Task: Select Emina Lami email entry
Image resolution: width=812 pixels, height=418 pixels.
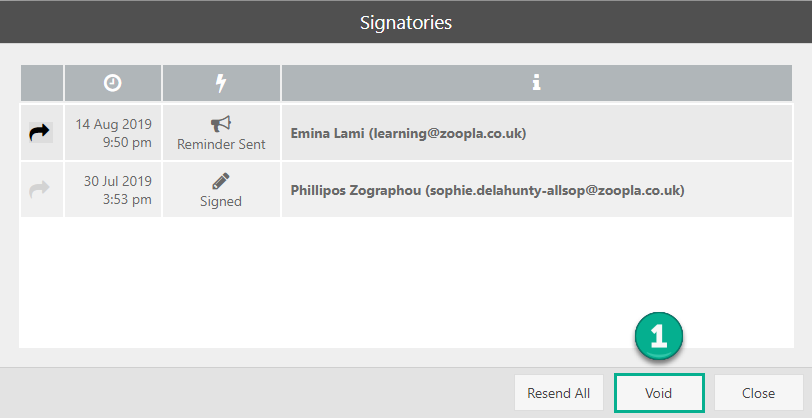Action: click(x=408, y=133)
